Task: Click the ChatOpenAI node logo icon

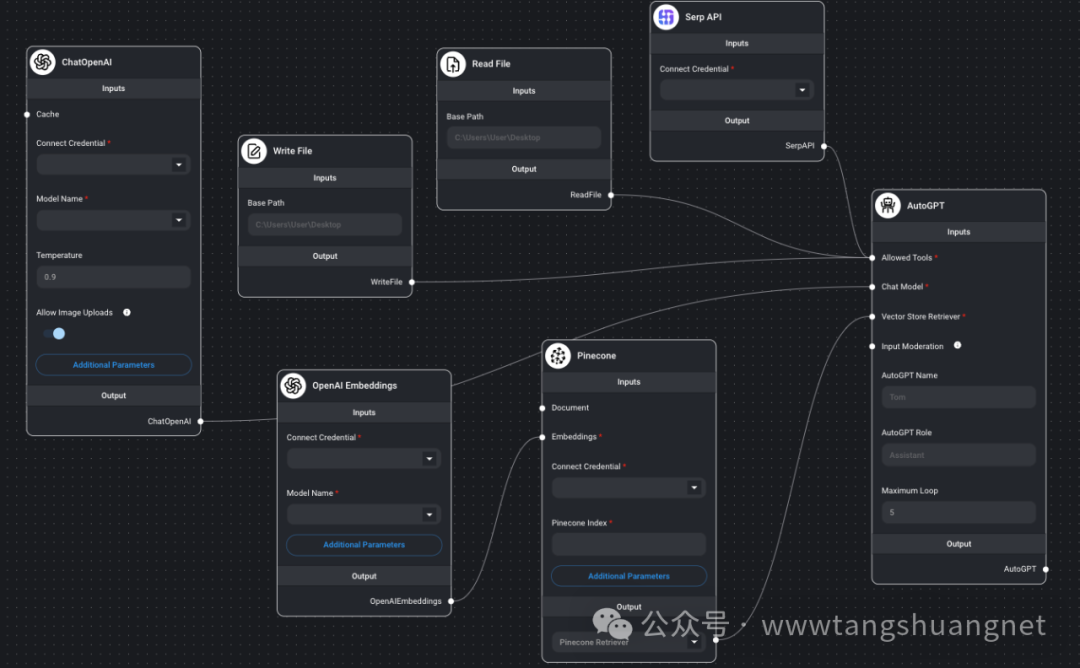Action: pos(43,62)
